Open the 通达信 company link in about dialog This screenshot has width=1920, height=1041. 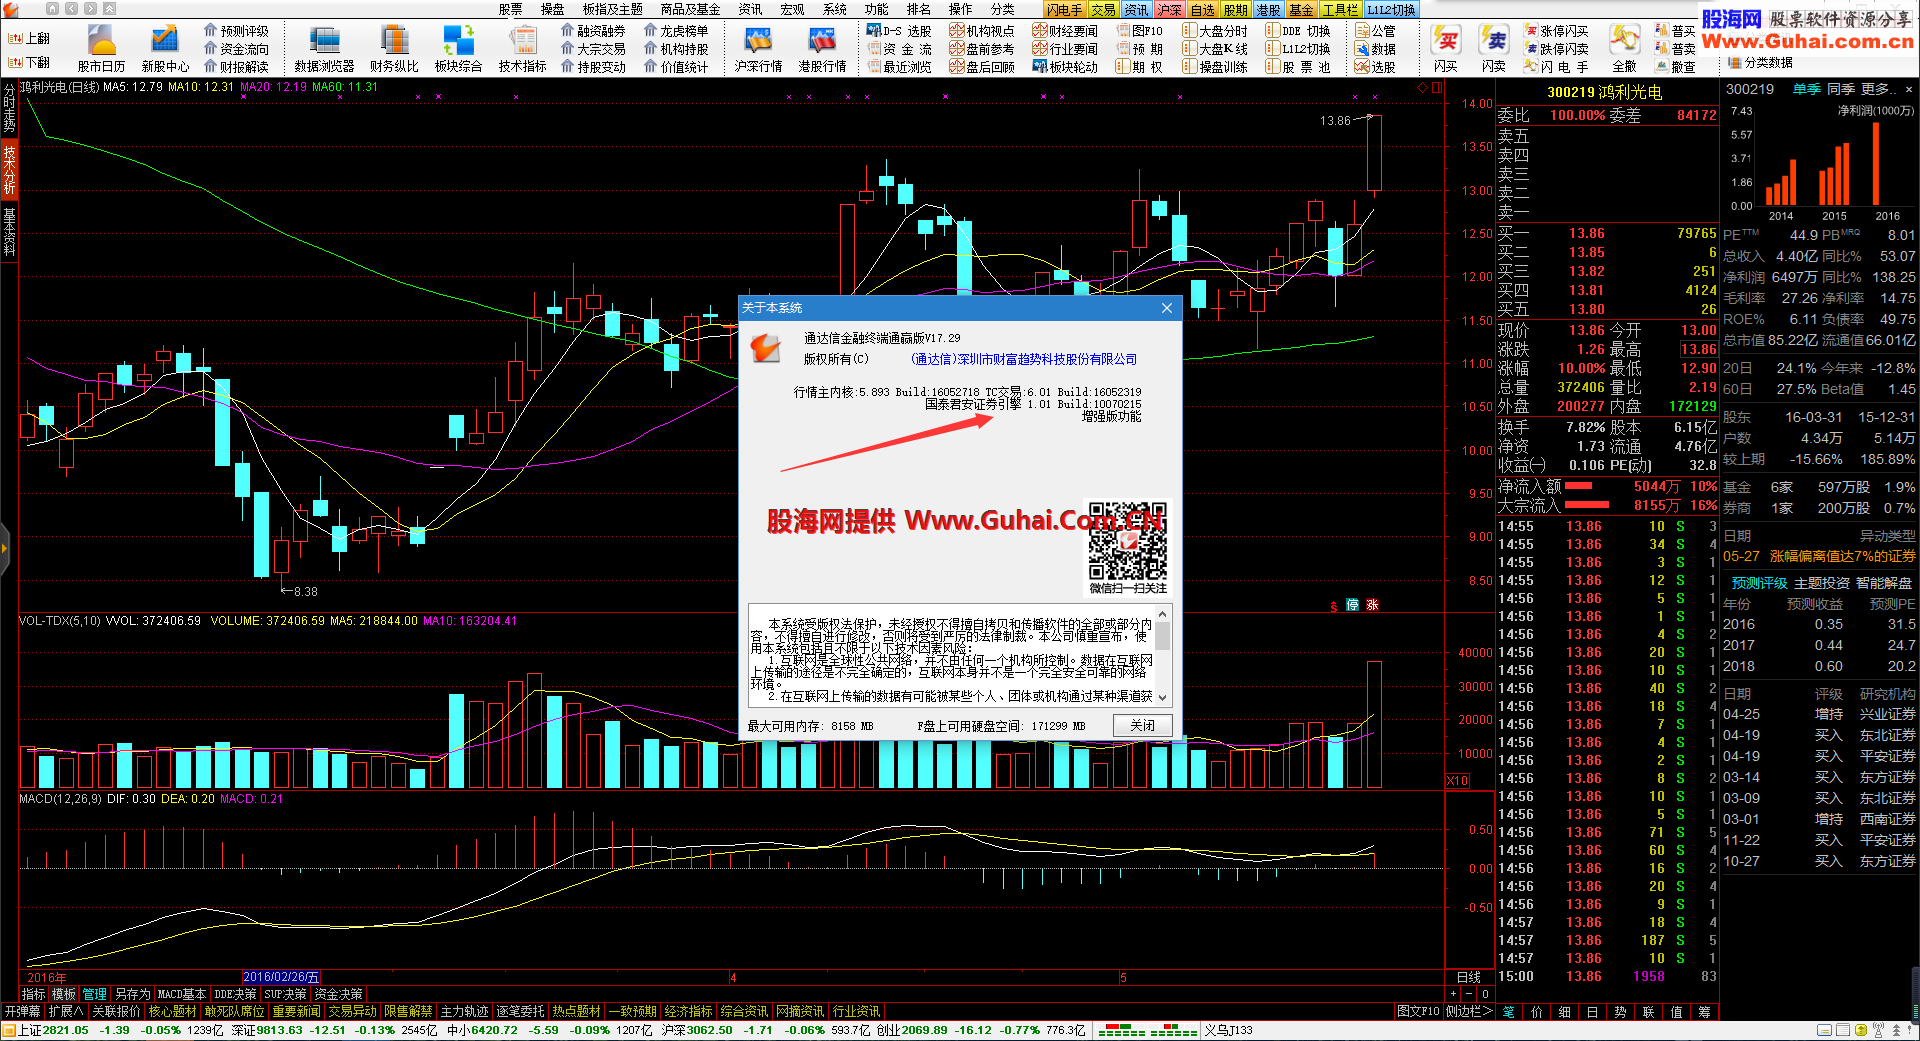[x=1023, y=359]
